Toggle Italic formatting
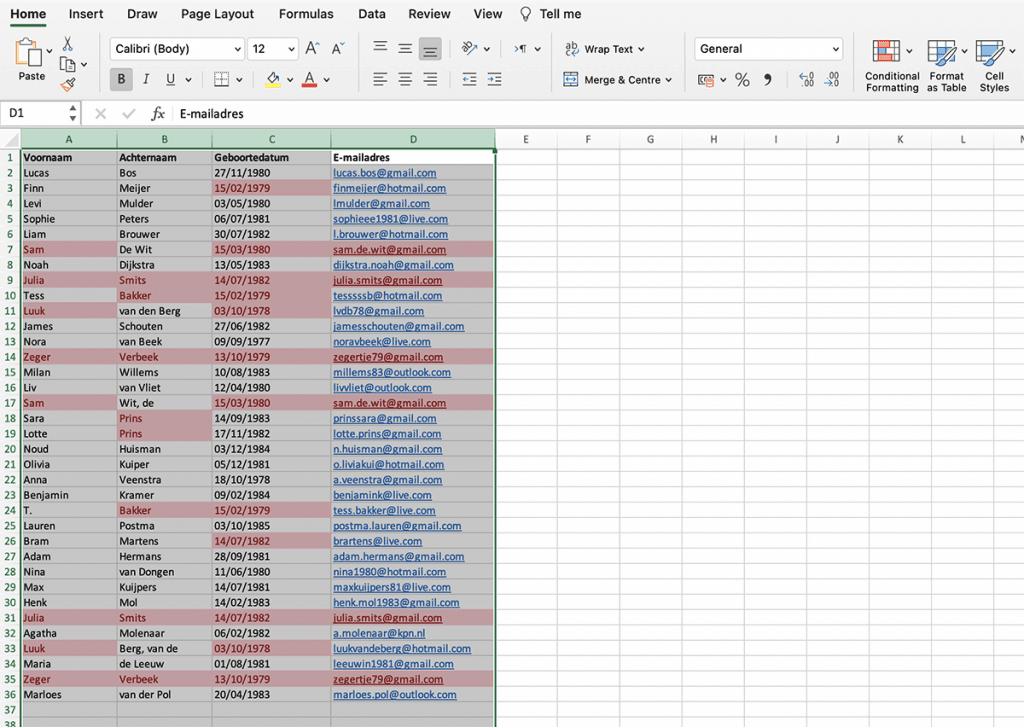1024x727 pixels. pos(146,80)
